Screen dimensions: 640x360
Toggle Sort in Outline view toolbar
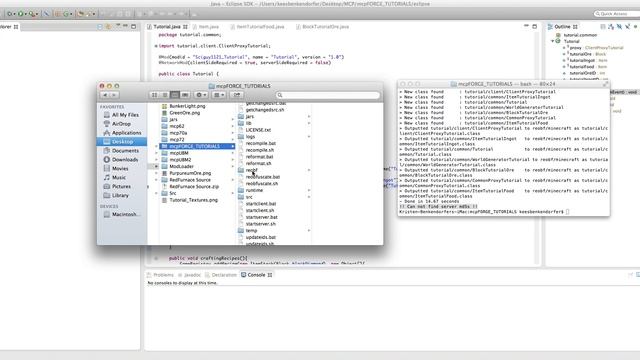point(611,27)
